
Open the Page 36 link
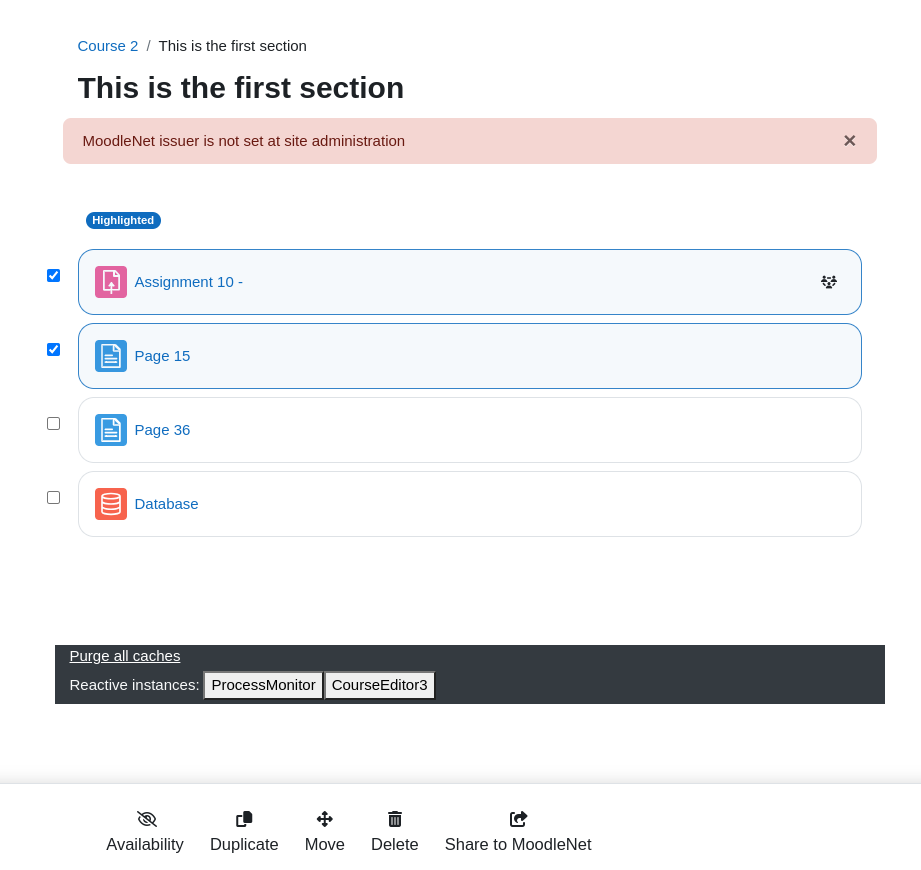click(162, 430)
